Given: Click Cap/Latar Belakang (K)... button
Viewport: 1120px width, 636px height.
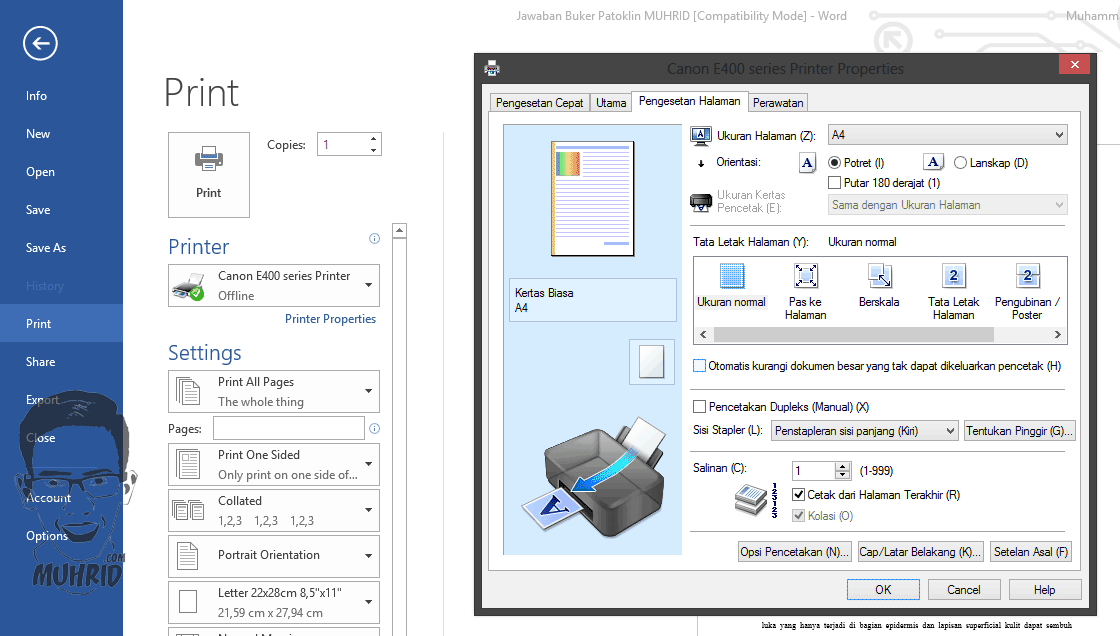Looking at the screenshot, I should coord(920,552).
